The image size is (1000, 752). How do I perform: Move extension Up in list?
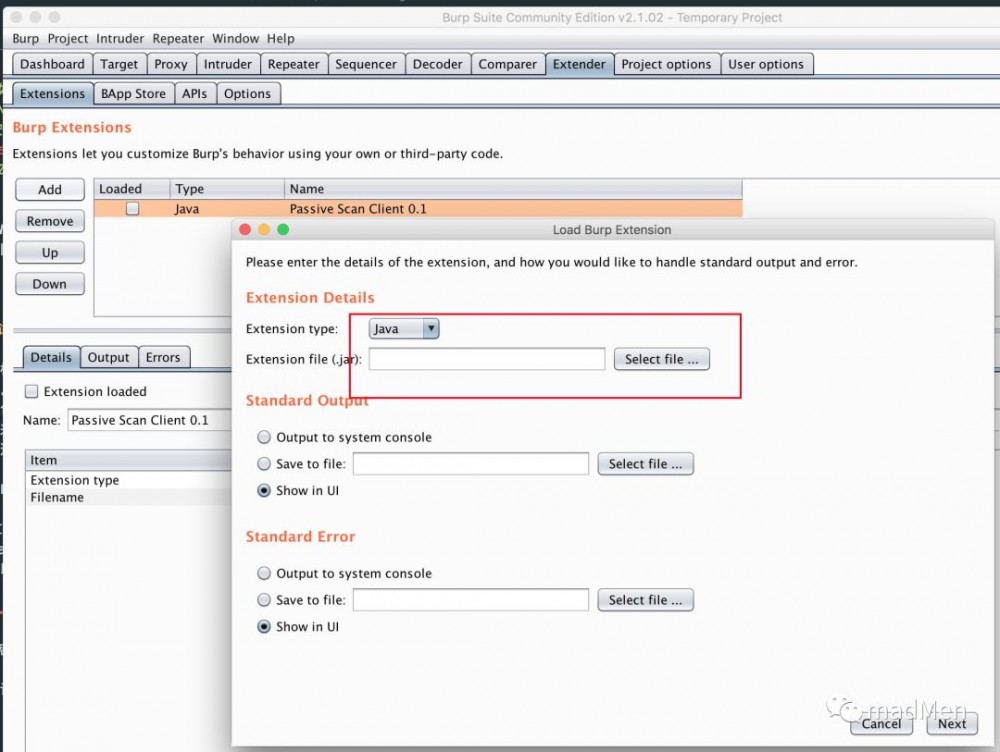(50, 253)
